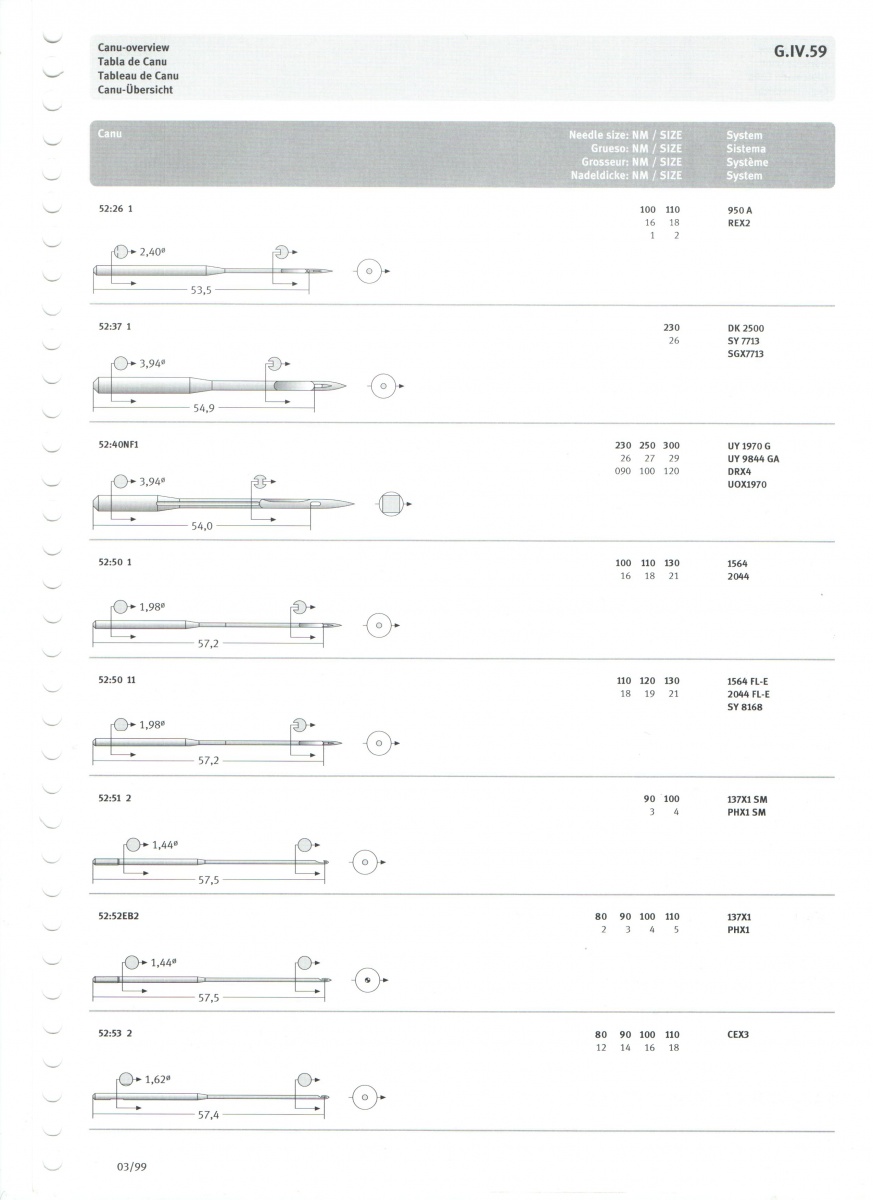The width and height of the screenshot is (873, 1200).
Task: Click the CEX3 system entry
Action: pos(738,1035)
